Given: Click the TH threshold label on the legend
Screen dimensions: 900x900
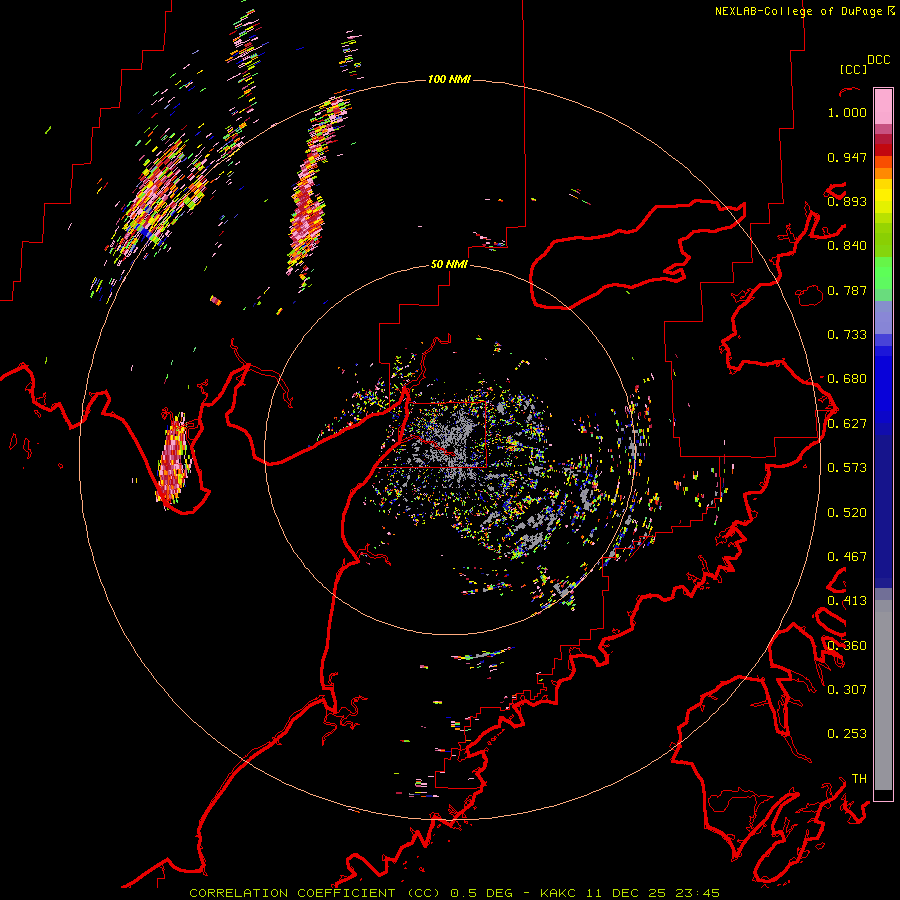Looking at the screenshot, I should (859, 779).
